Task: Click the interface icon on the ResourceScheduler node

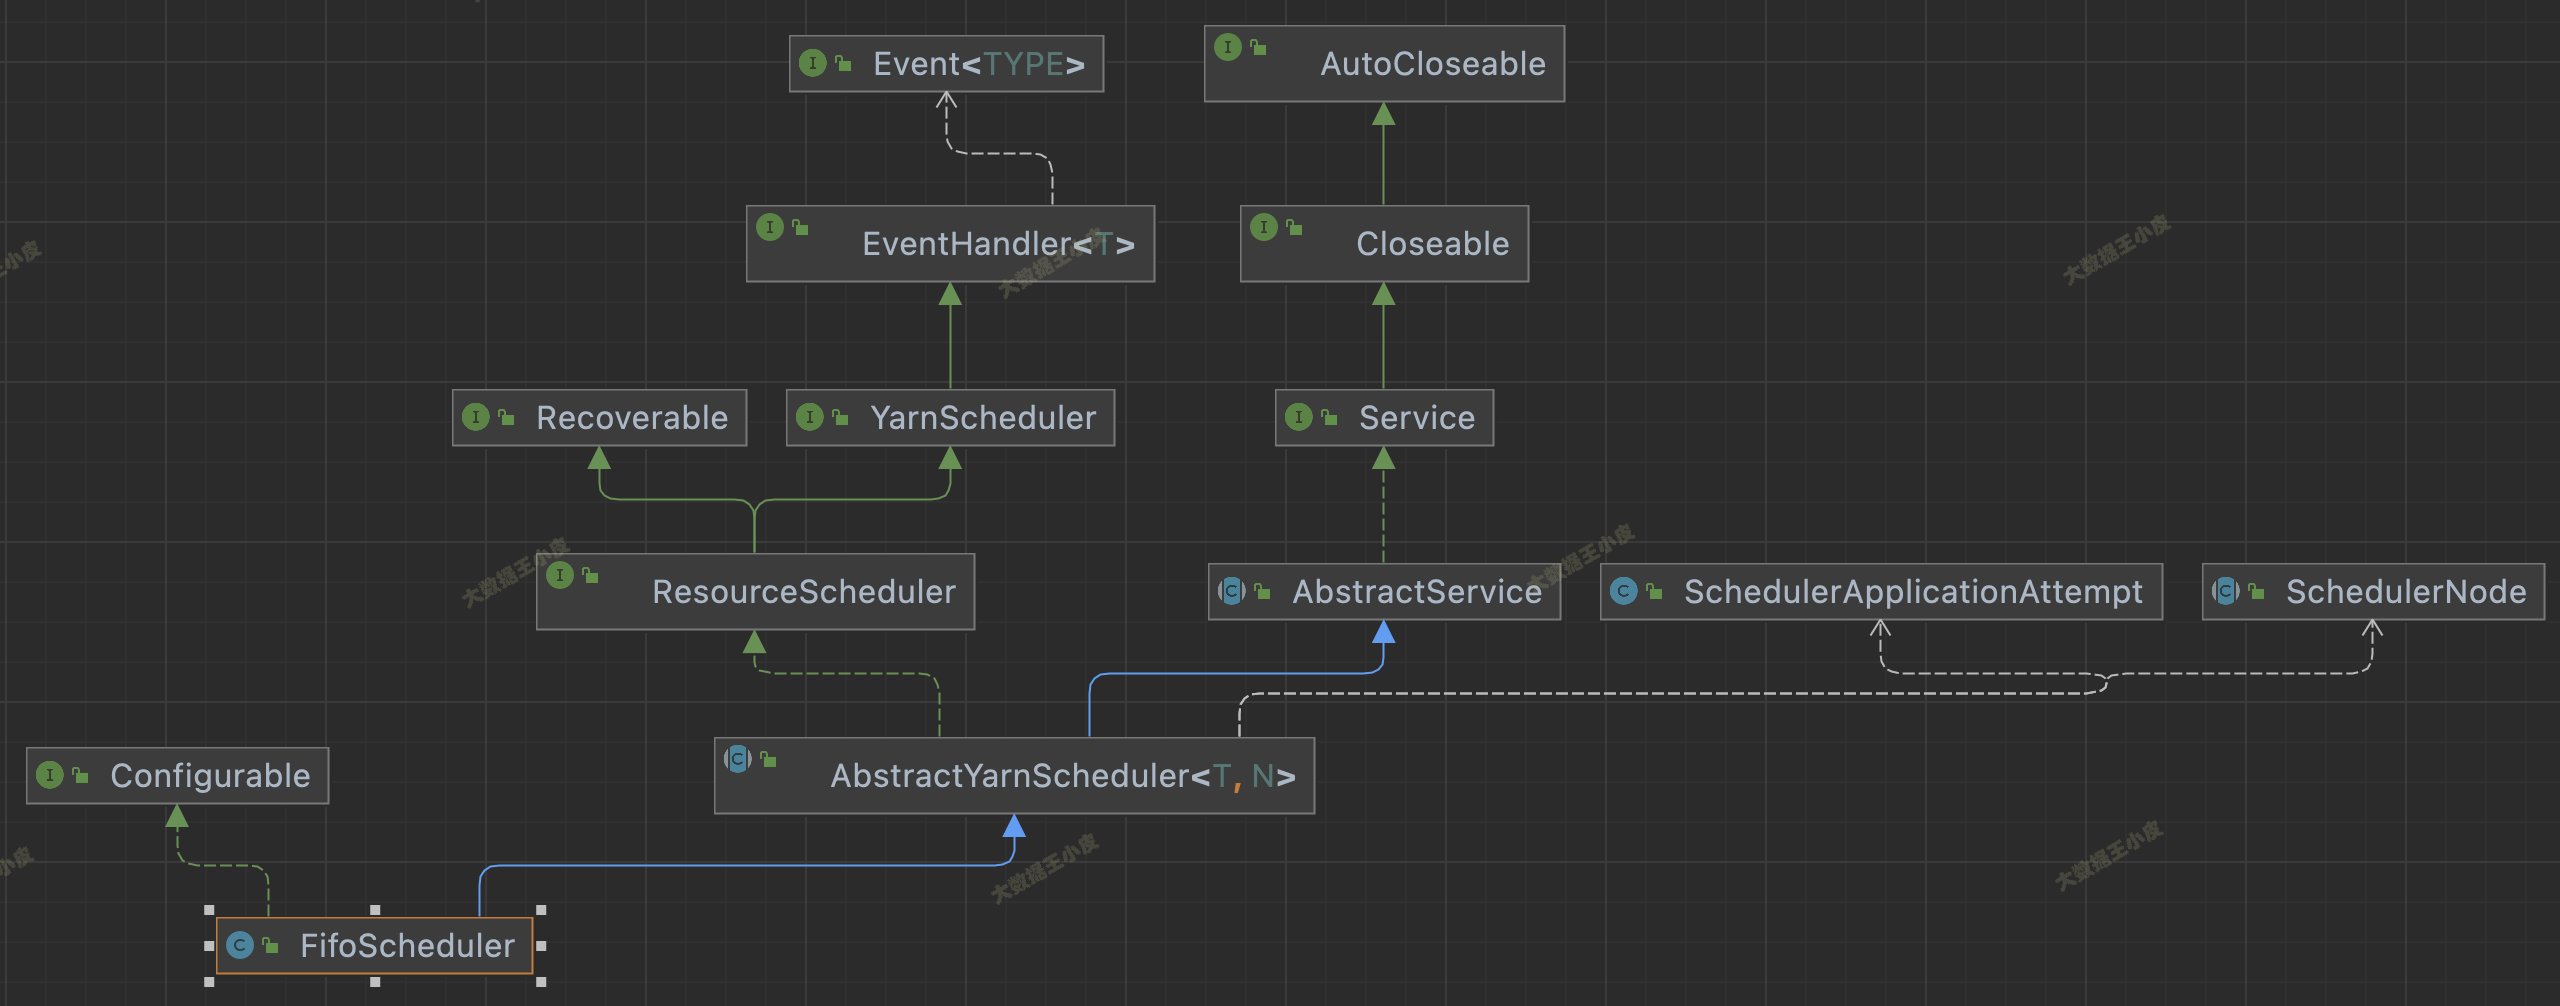Action: 560,575
